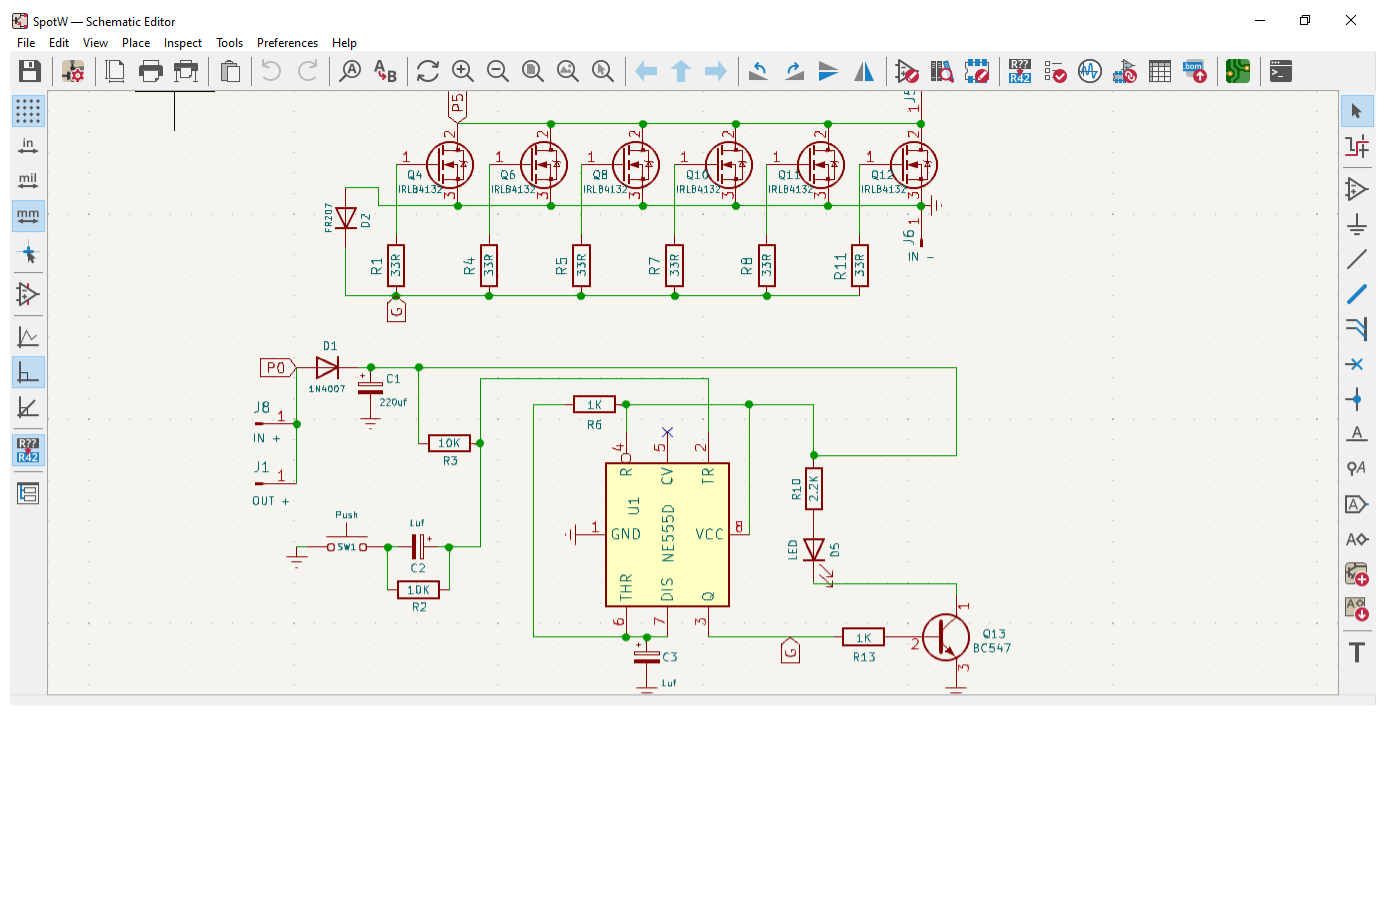Open the simulator tool
The height and width of the screenshot is (921, 1386).
1090,71
